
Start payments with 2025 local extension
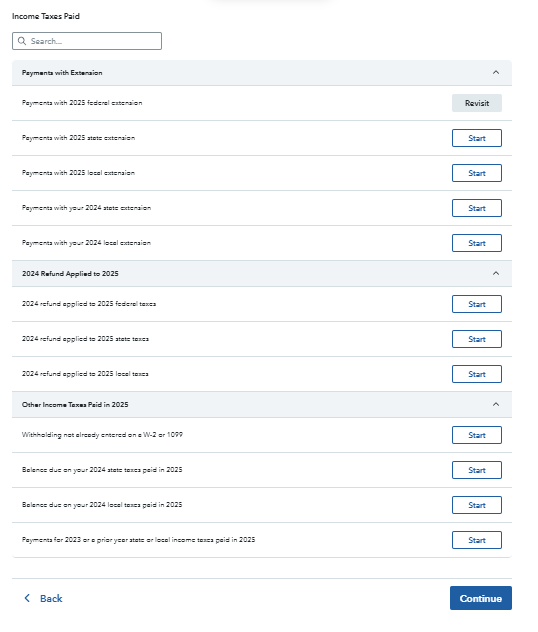pos(477,173)
